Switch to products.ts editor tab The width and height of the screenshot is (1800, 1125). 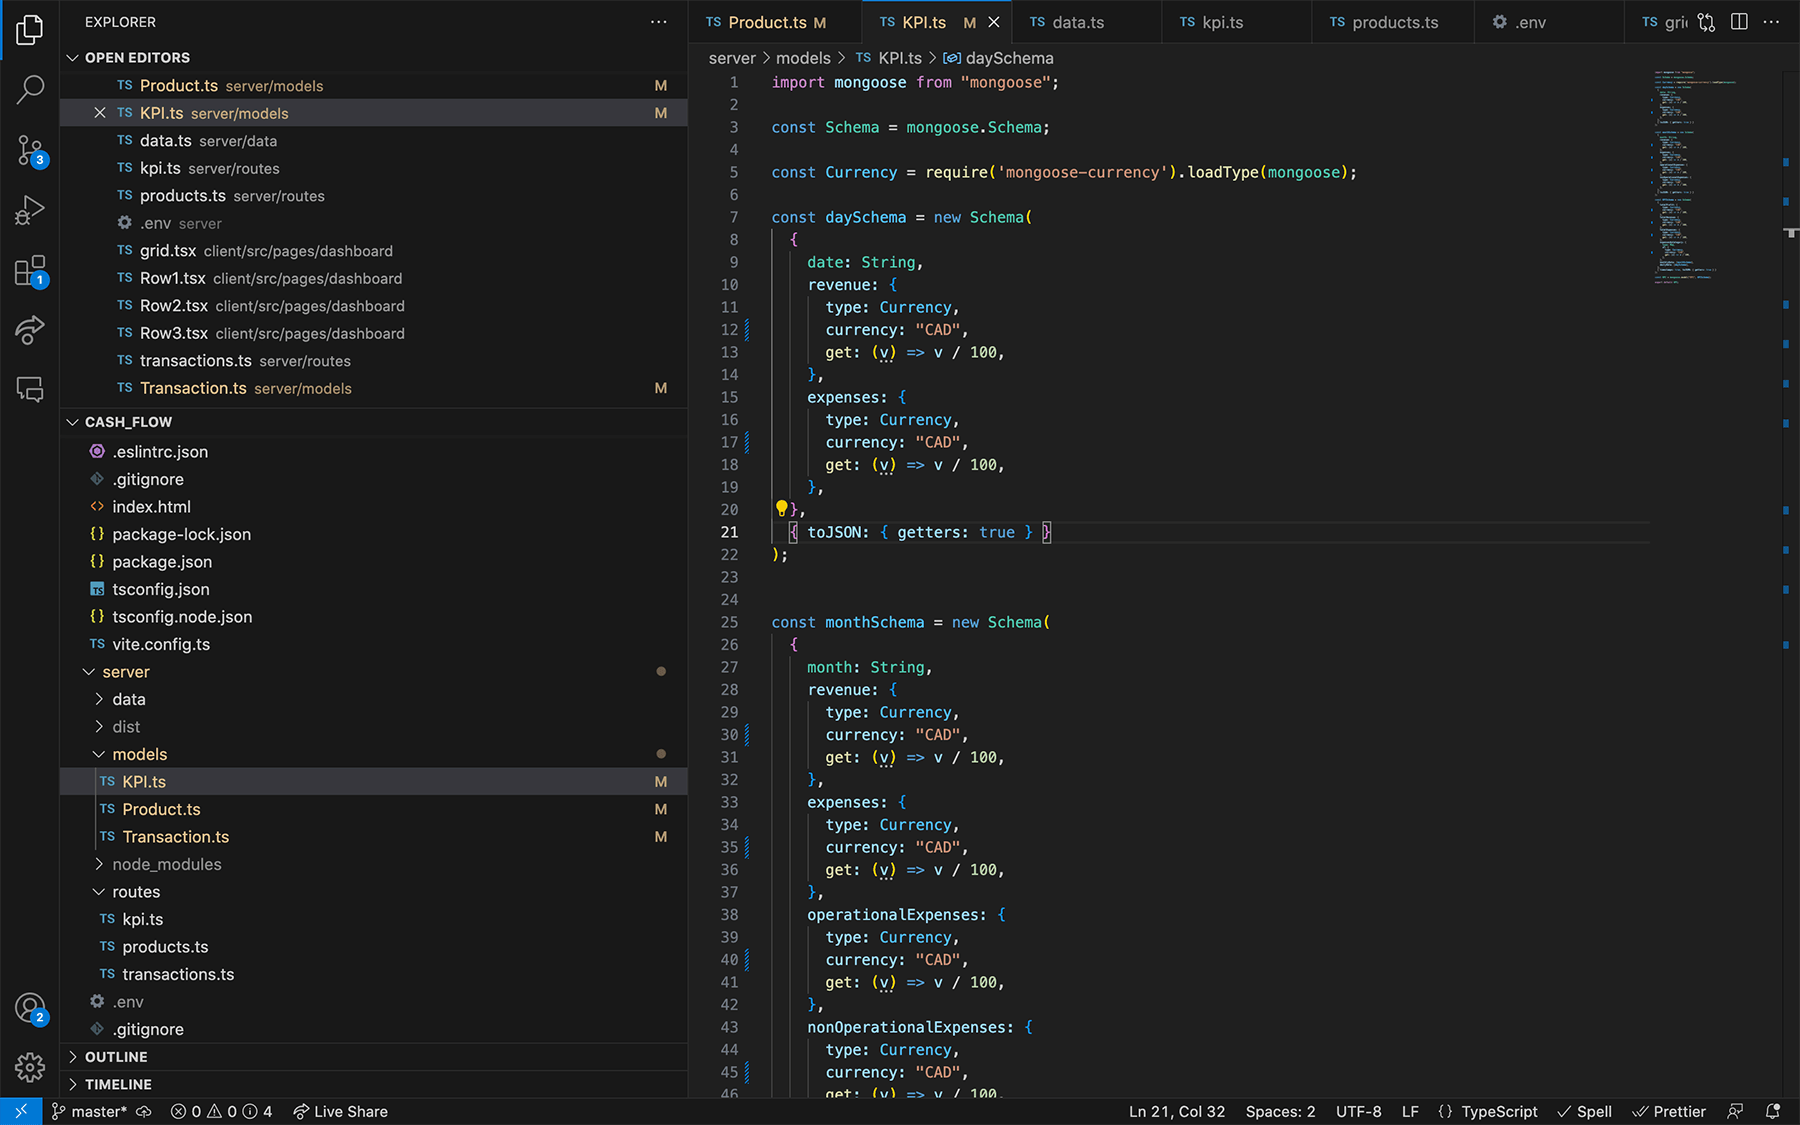(1393, 22)
